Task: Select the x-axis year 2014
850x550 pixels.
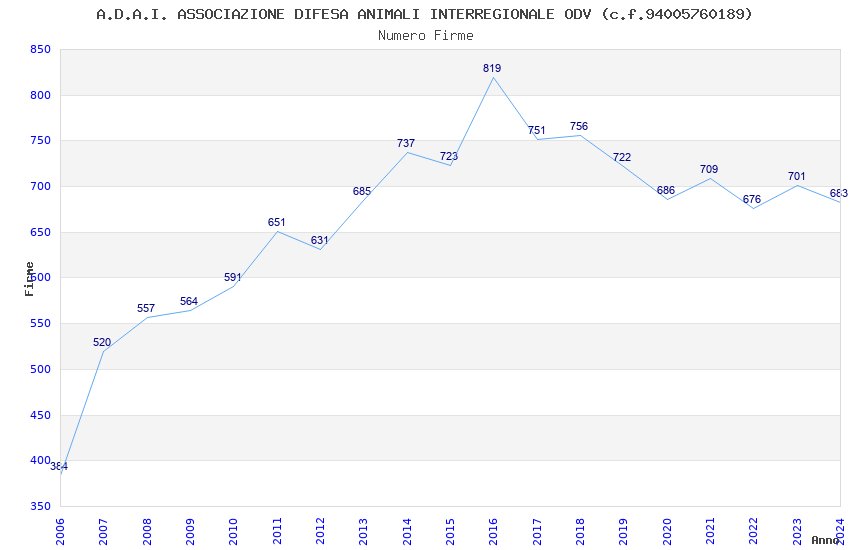Action: [407, 531]
